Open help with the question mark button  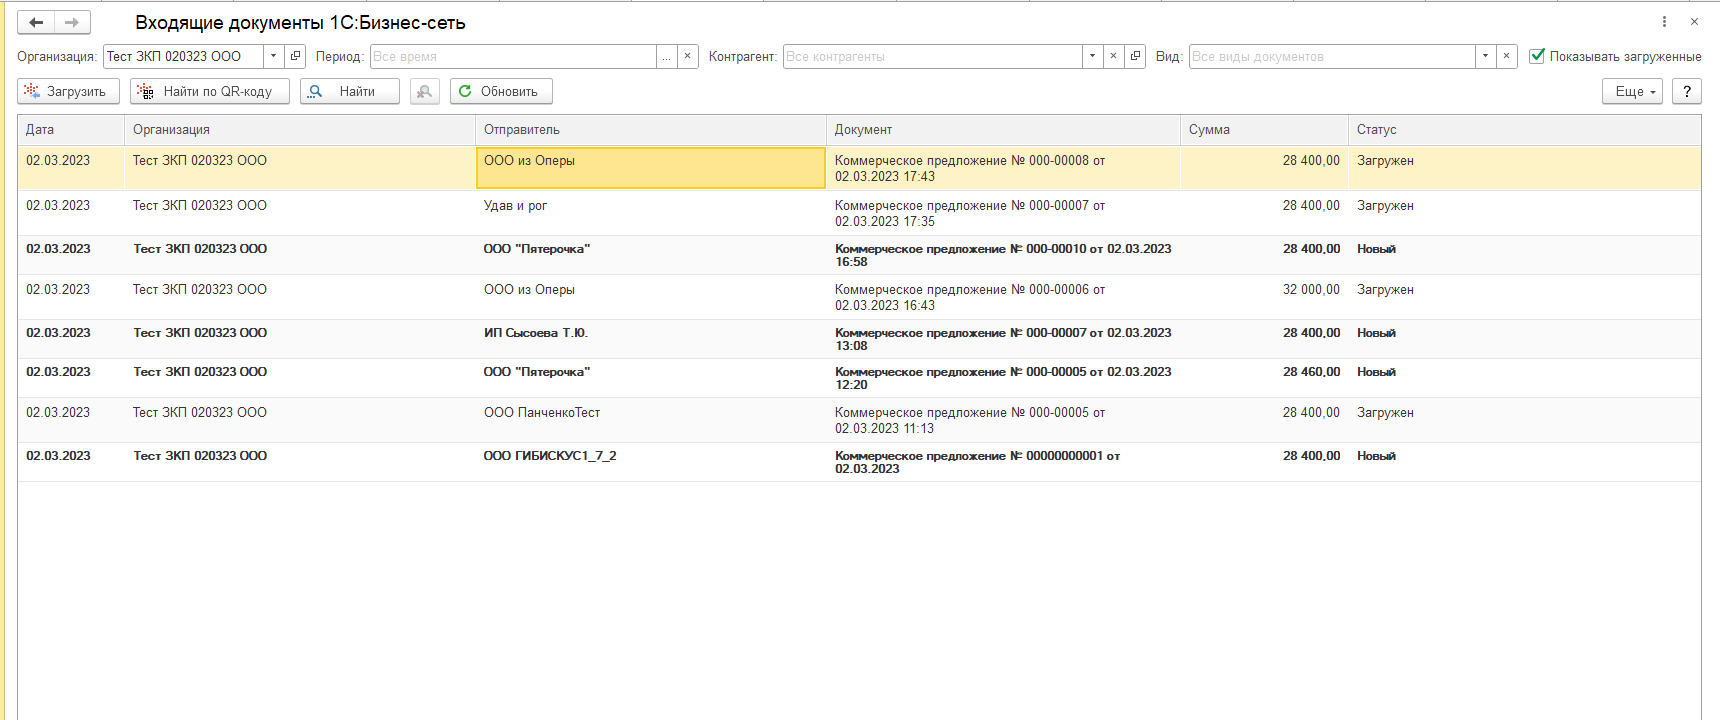point(1687,91)
